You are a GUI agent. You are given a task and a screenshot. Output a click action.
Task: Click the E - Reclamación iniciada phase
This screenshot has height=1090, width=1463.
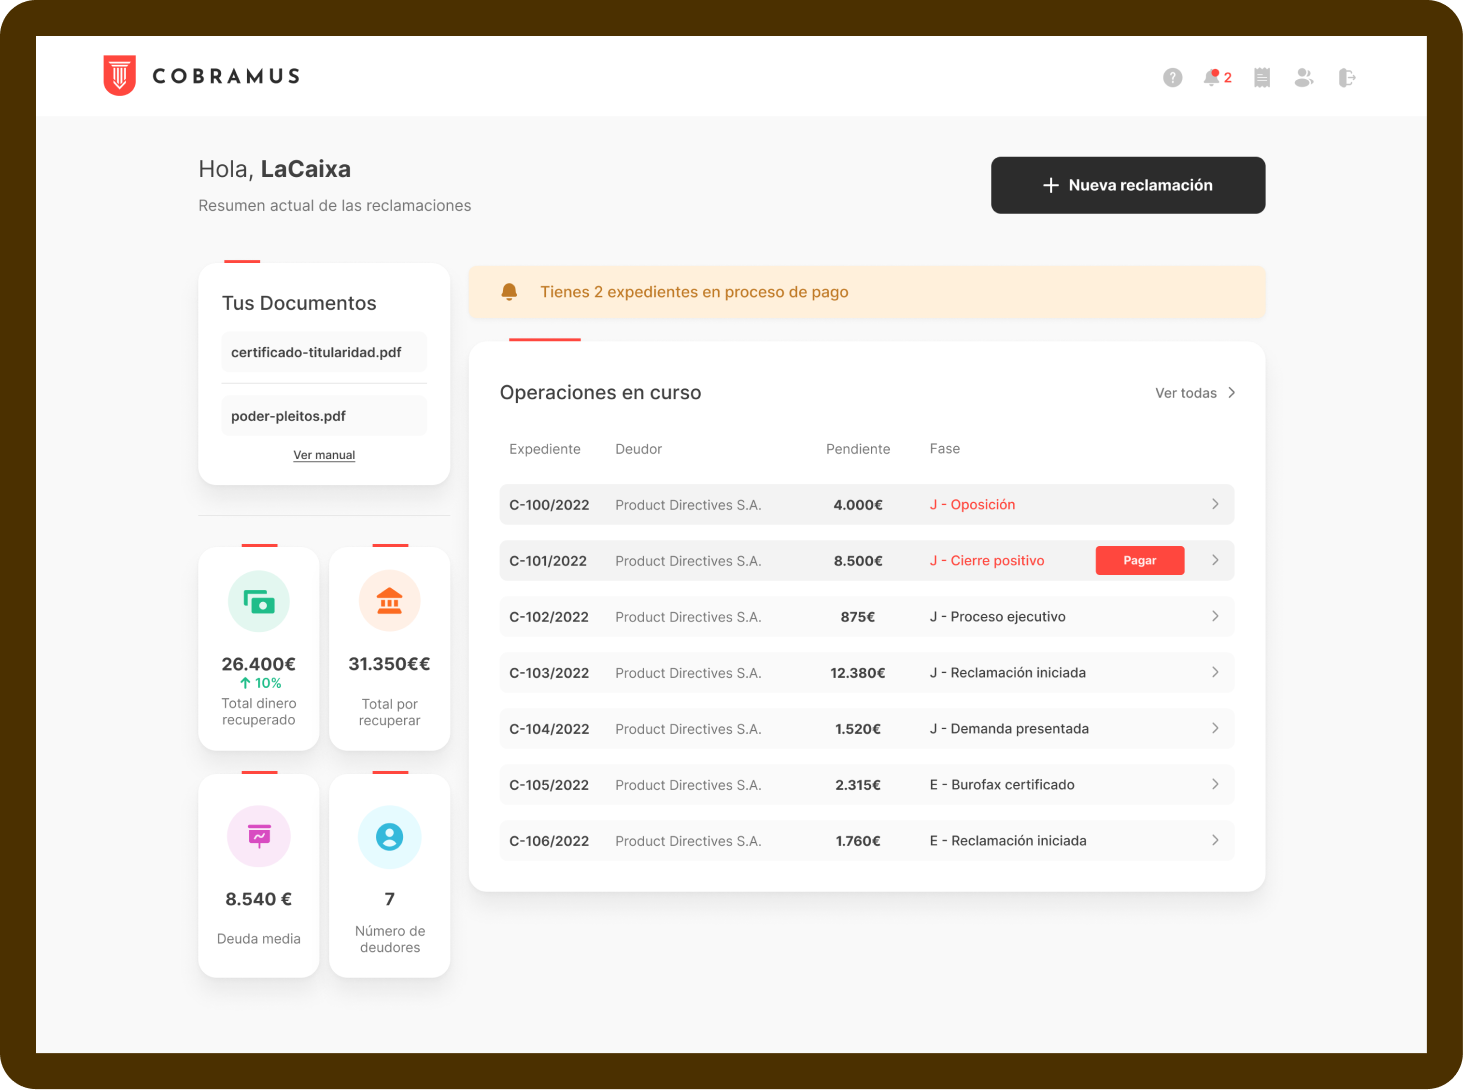pos(1008,841)
